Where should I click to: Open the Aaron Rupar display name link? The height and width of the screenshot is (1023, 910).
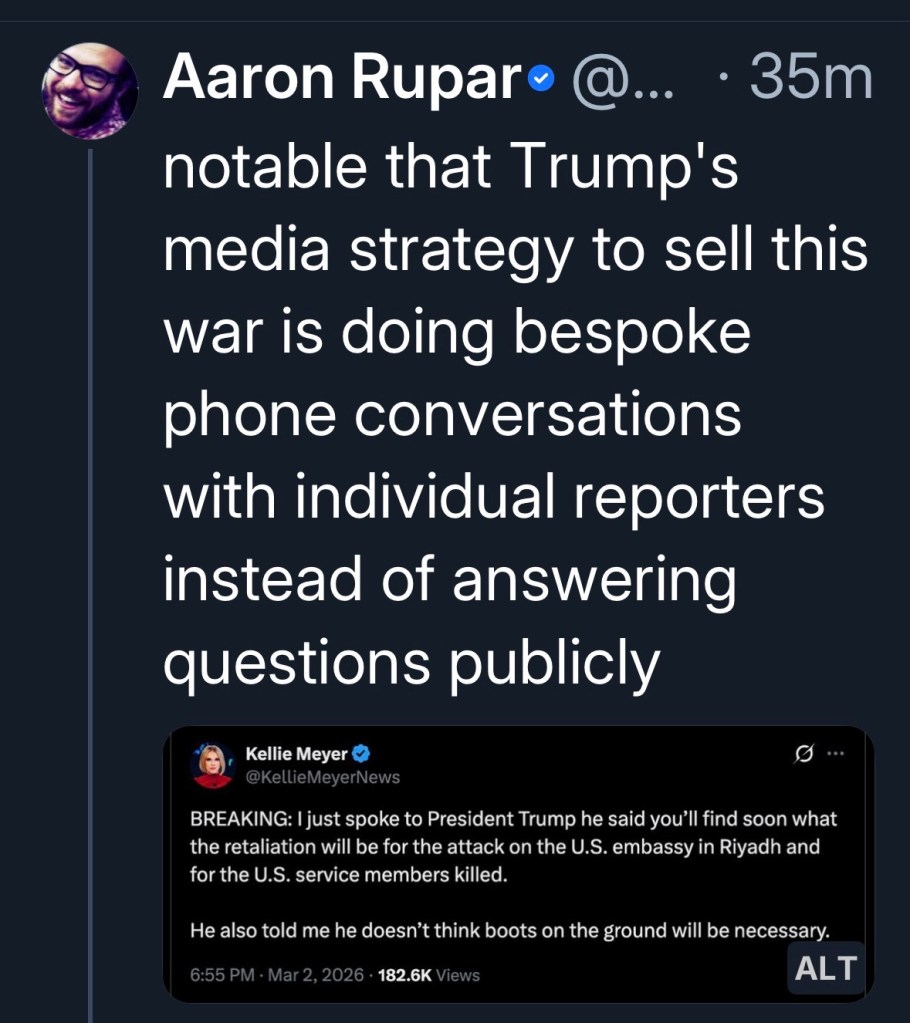(342, 76)
